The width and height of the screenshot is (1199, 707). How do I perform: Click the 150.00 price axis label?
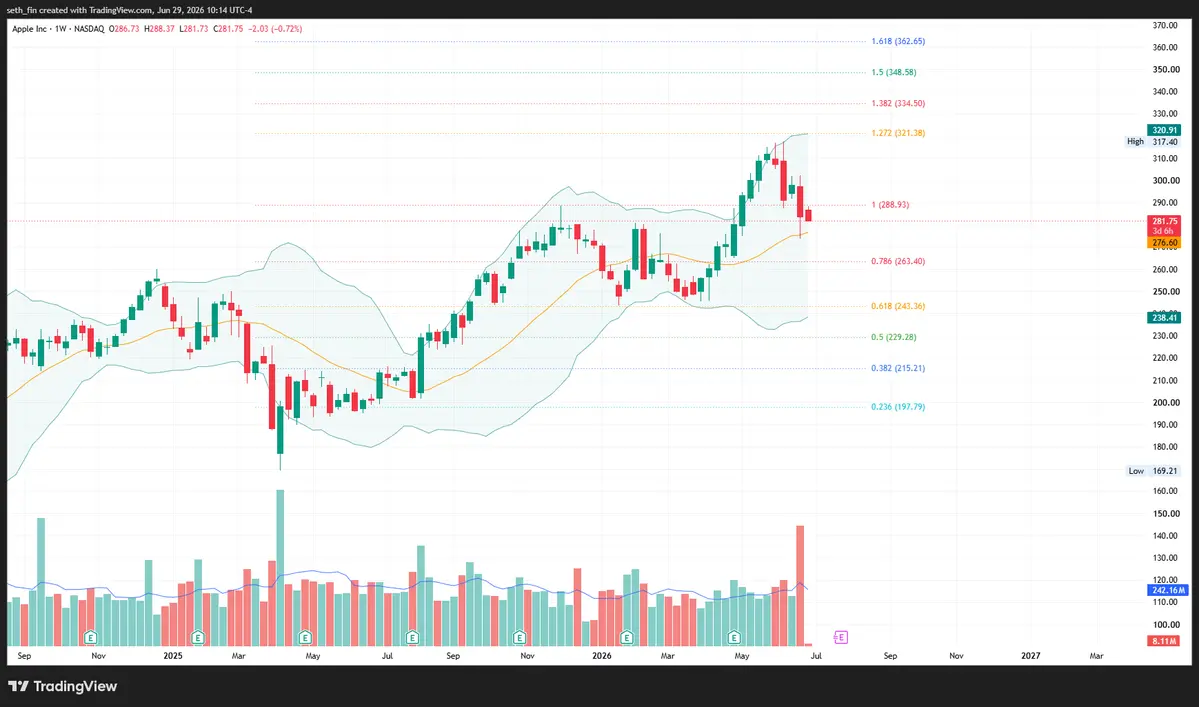1165,514
